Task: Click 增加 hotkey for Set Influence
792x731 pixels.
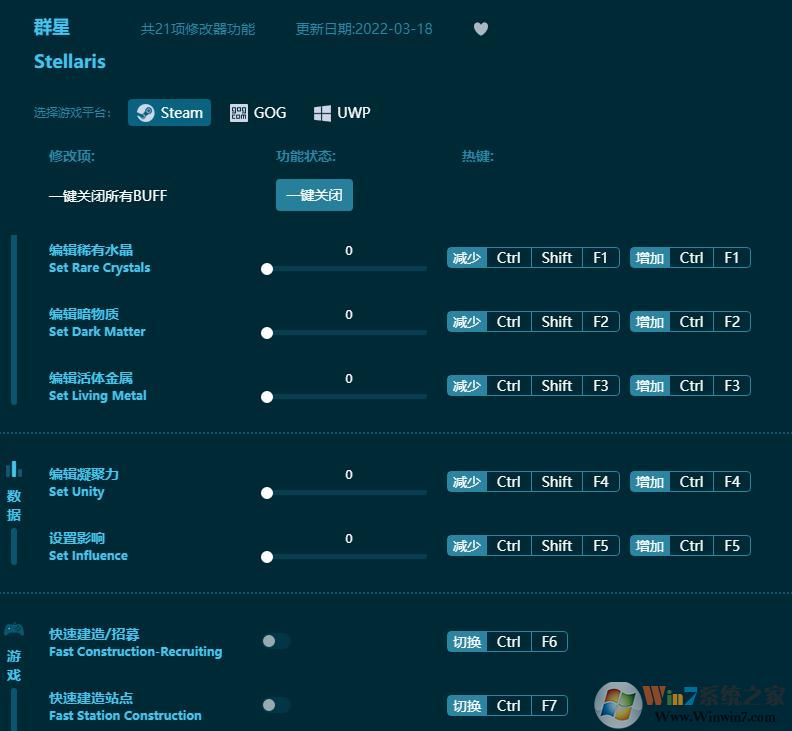Action: [x=650, y=546]
